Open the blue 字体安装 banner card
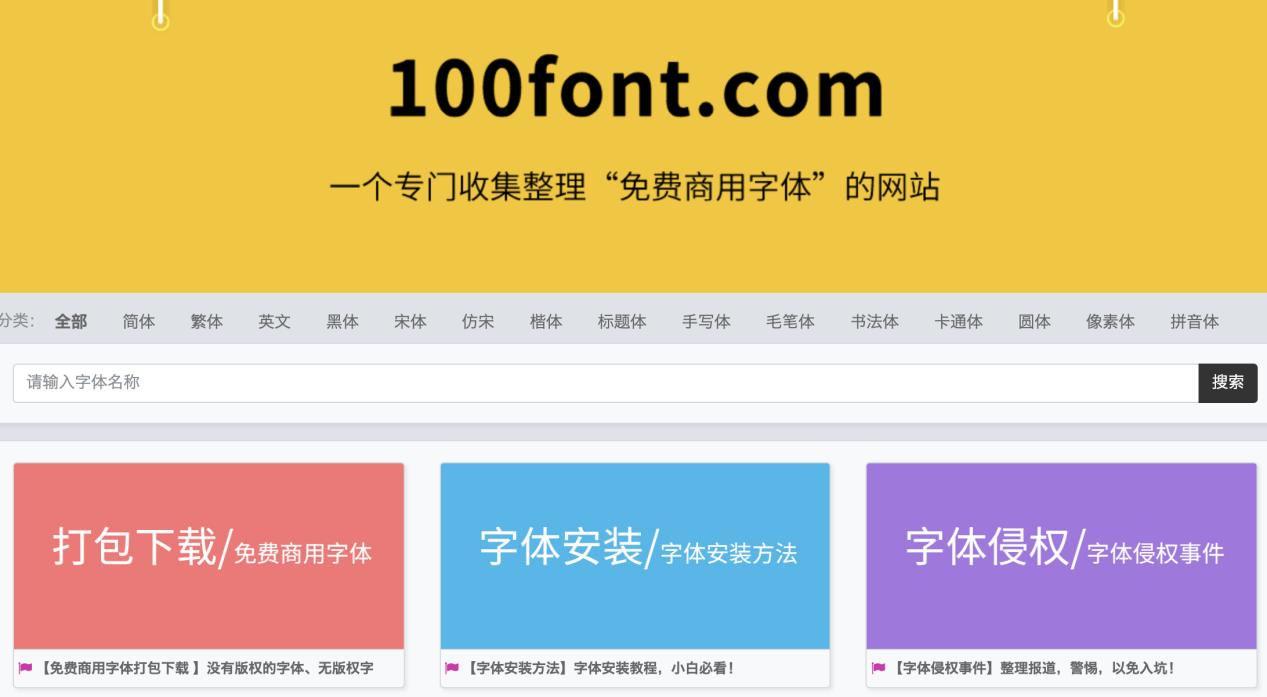Image resolution: width=1267 pixels, height=697 pixels. pos(635,555)
